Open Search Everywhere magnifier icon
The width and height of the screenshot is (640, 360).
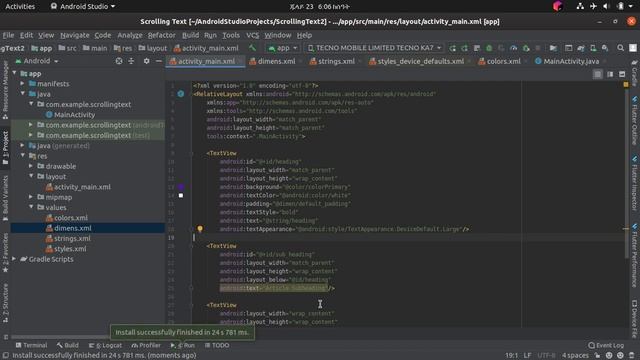coord(620,48)
